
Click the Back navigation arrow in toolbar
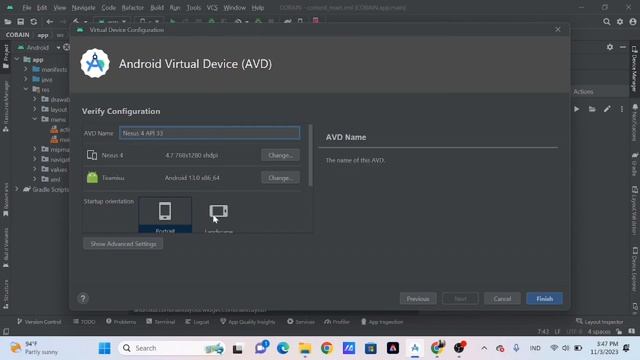pyautogui.click(x=50, y=22)
